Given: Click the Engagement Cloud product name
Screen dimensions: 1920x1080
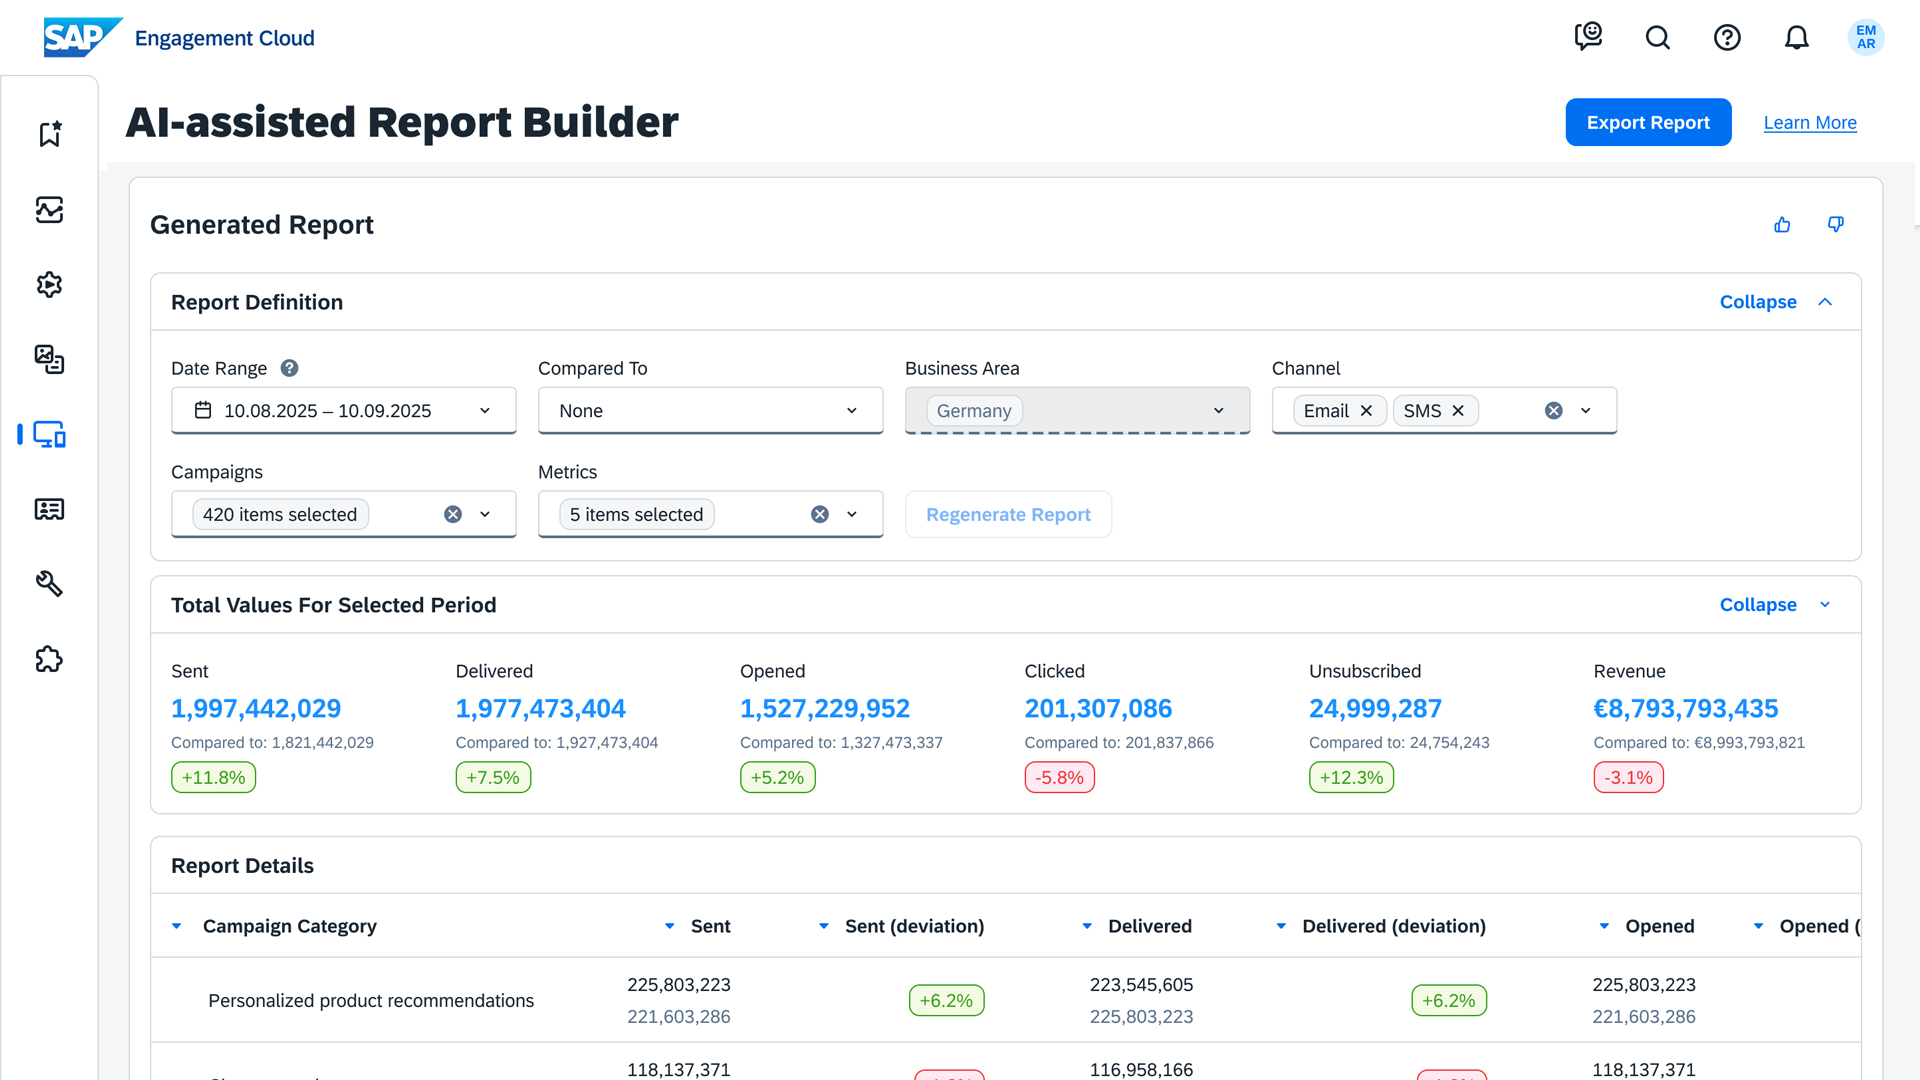Looking at the screenshot, I should [225, 38].
